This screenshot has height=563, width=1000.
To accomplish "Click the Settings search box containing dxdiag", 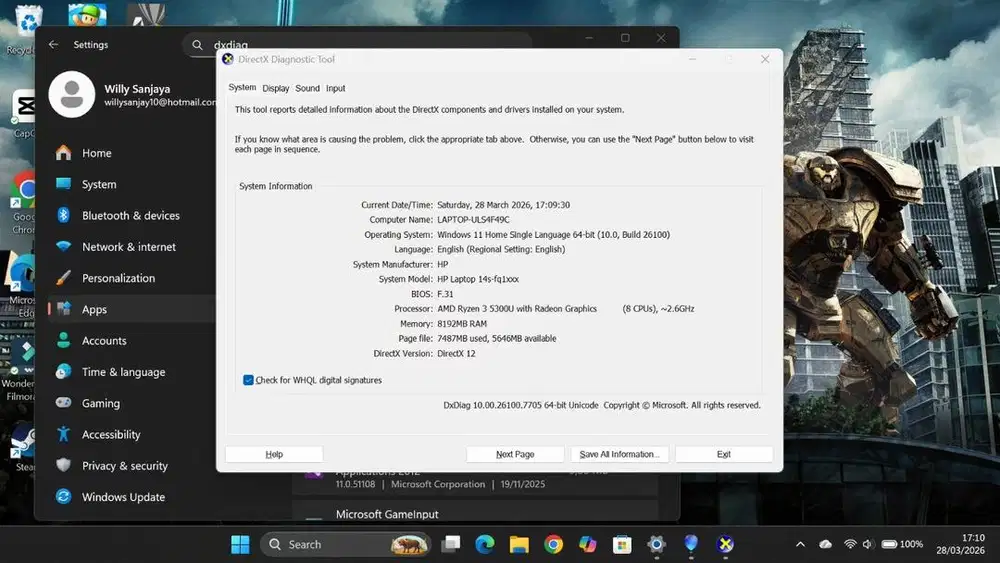I will [357, 45].
